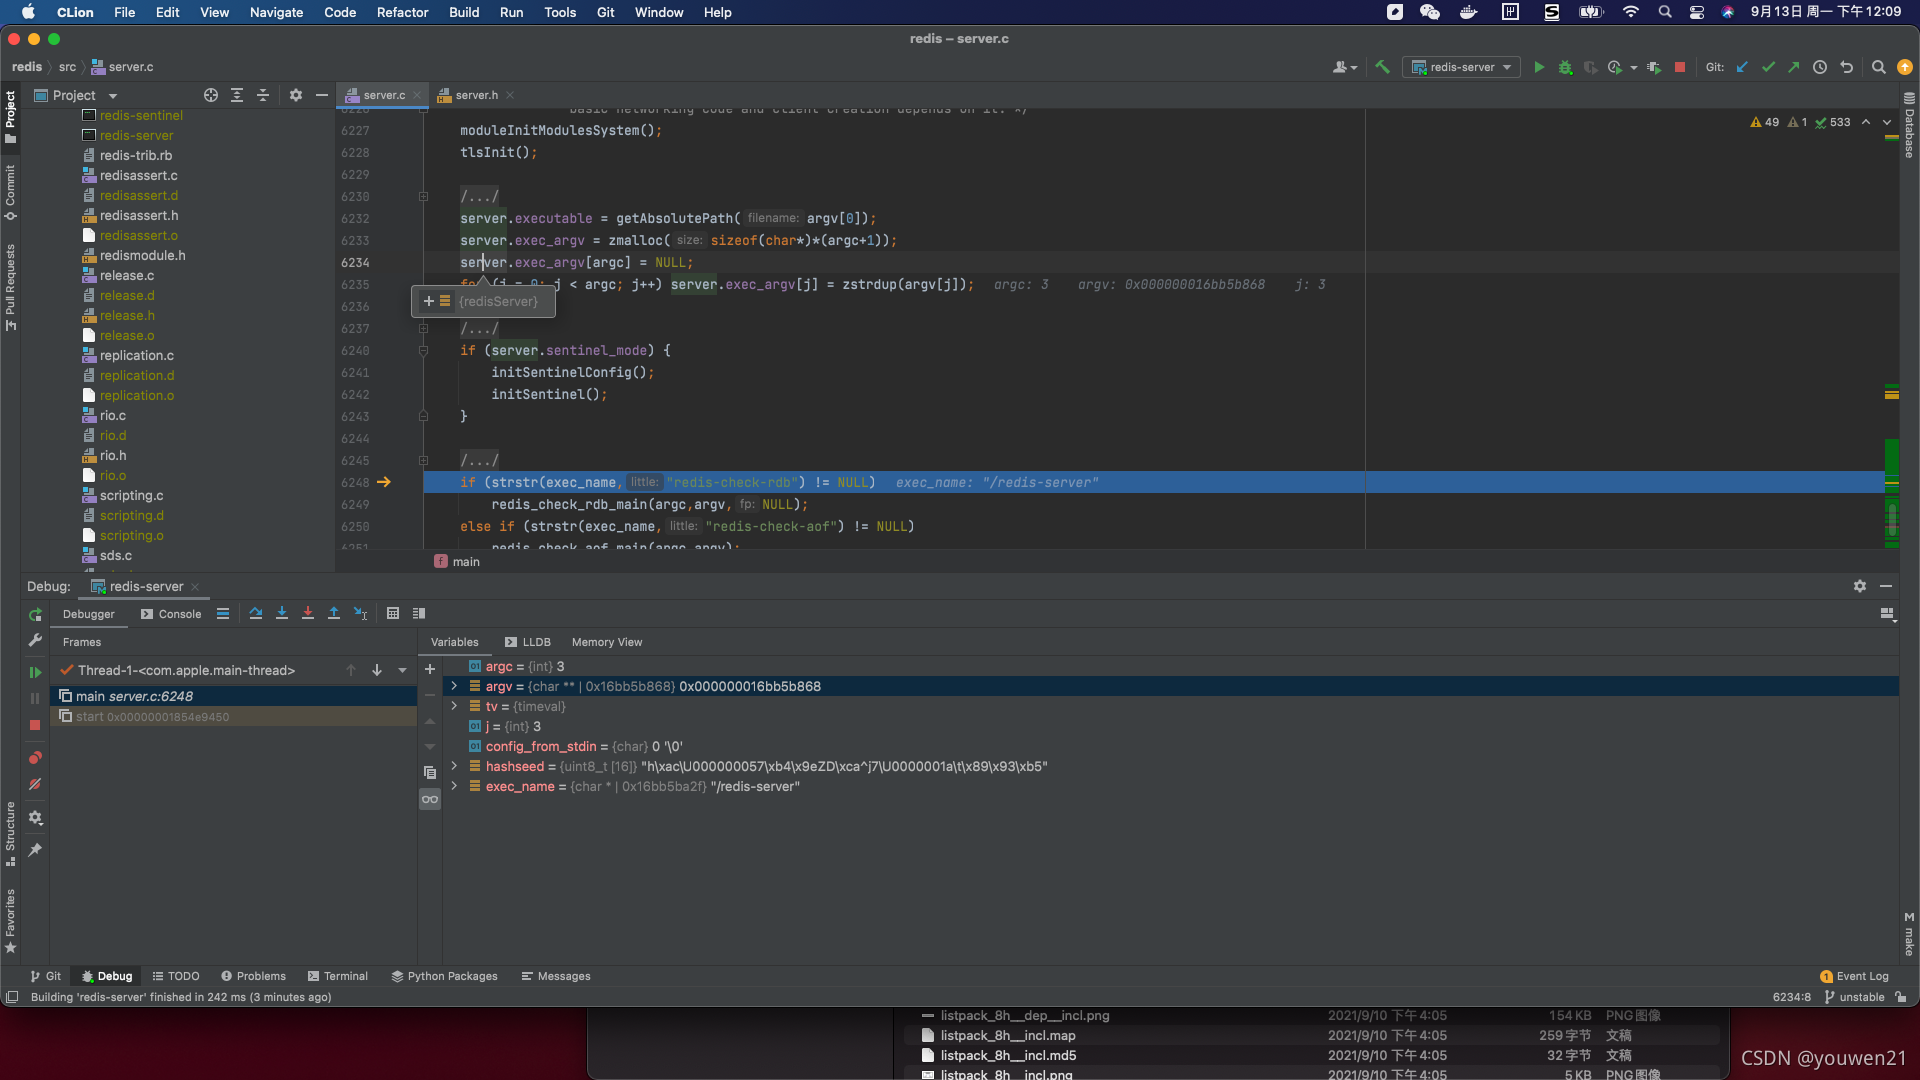The image size is (1920, 1080).
Task: Open the Navigate menu
Action: (276, 12)
